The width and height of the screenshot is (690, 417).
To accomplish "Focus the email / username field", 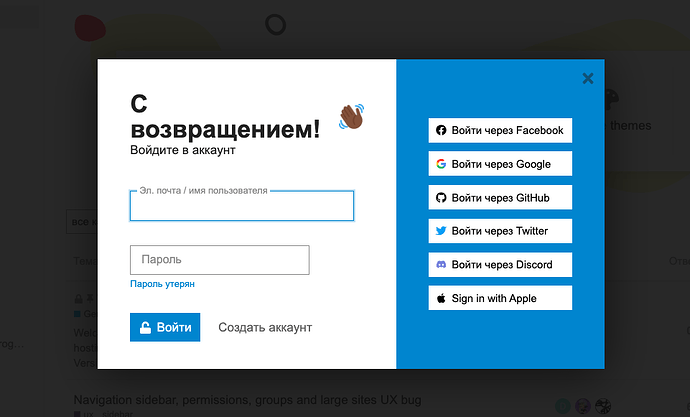I will pos(242,205).
